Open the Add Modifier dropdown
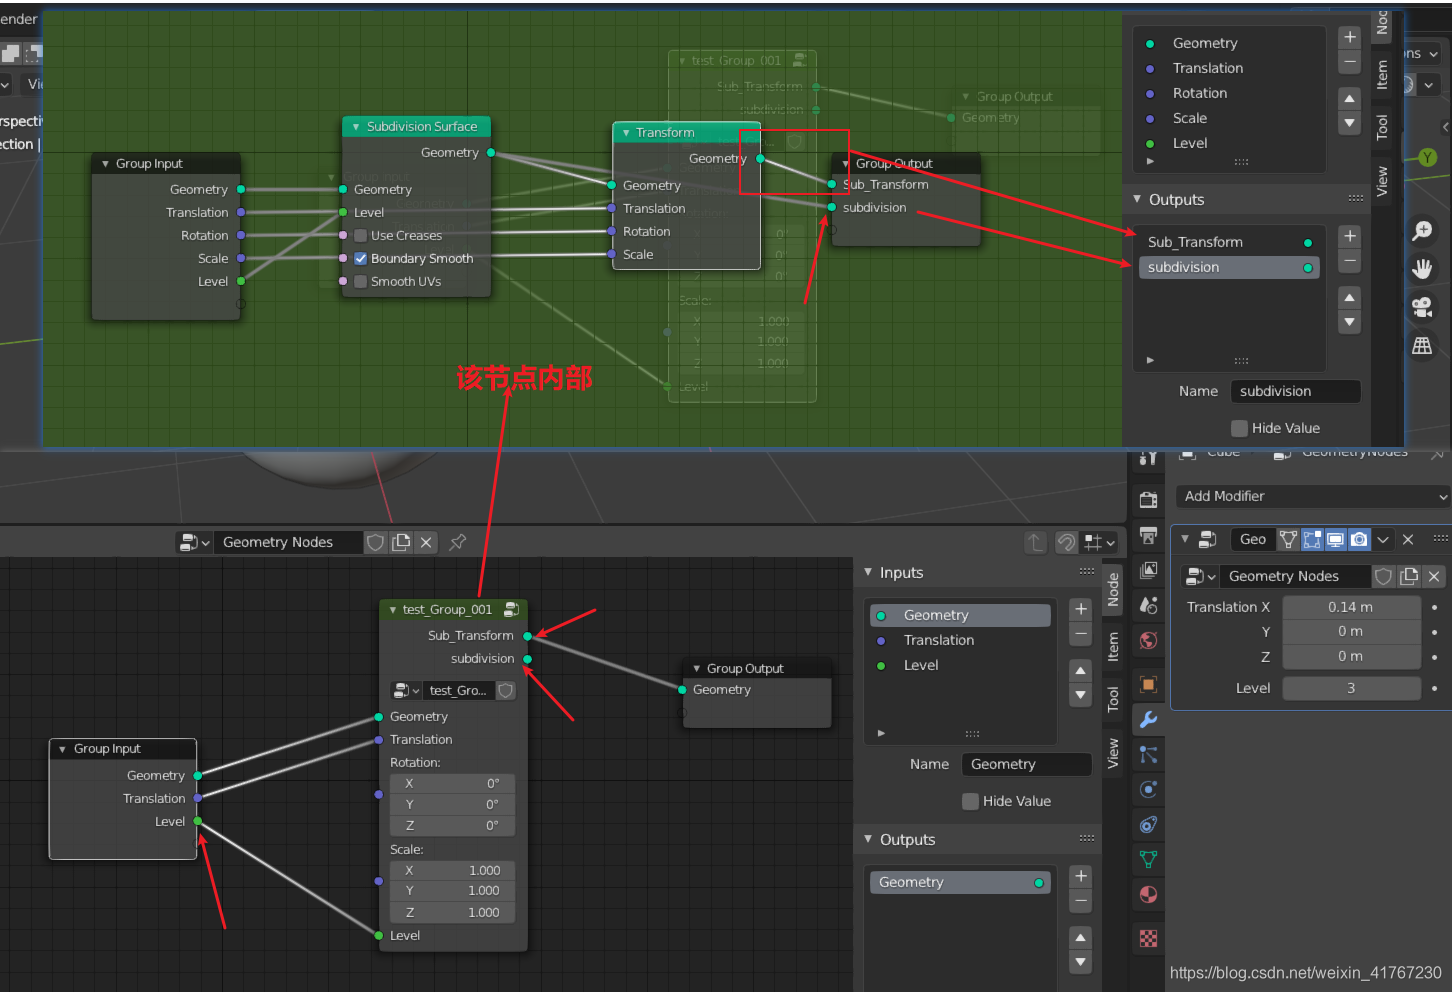The image size is (1452, 992). coord(1313,496)
